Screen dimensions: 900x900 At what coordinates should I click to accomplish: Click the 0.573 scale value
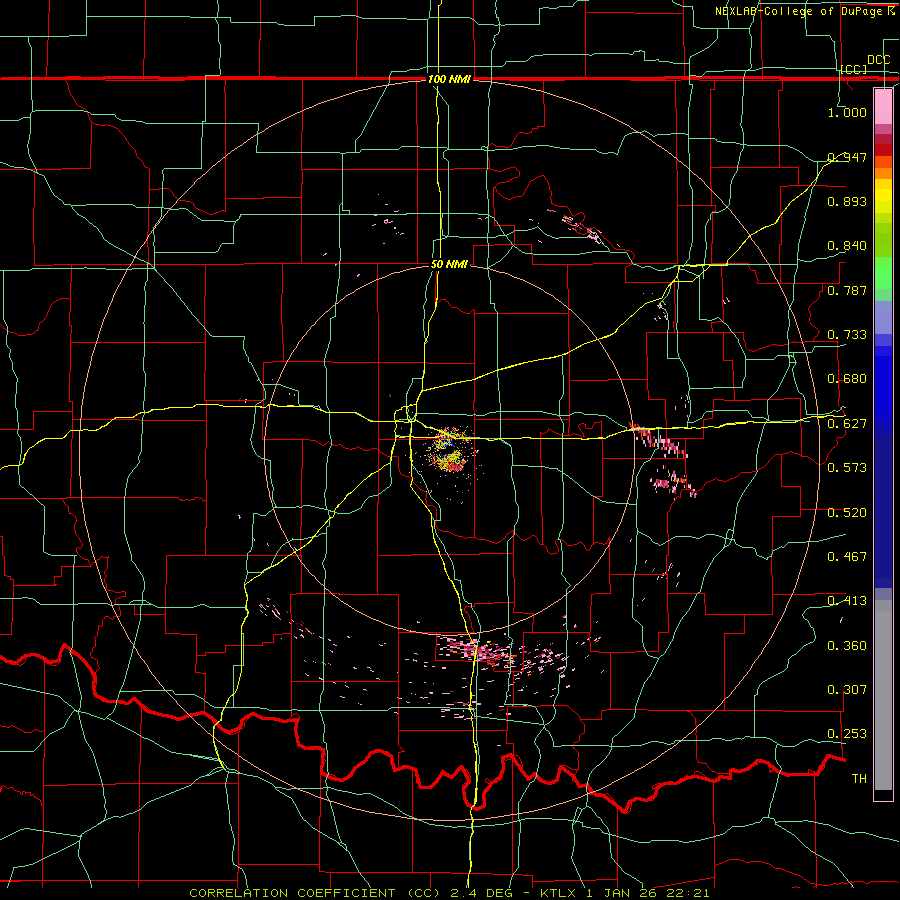coord(847,468)
